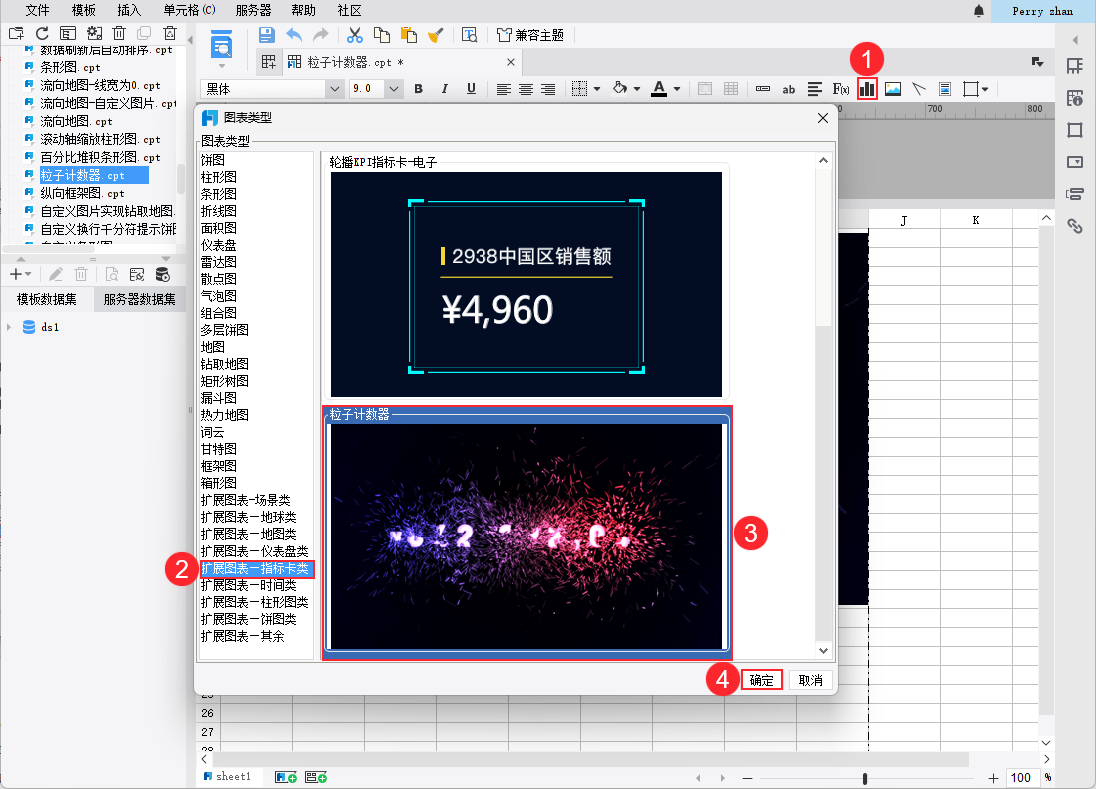
Task: Click the refresh icon in file panel
Action: click(42, 33)
